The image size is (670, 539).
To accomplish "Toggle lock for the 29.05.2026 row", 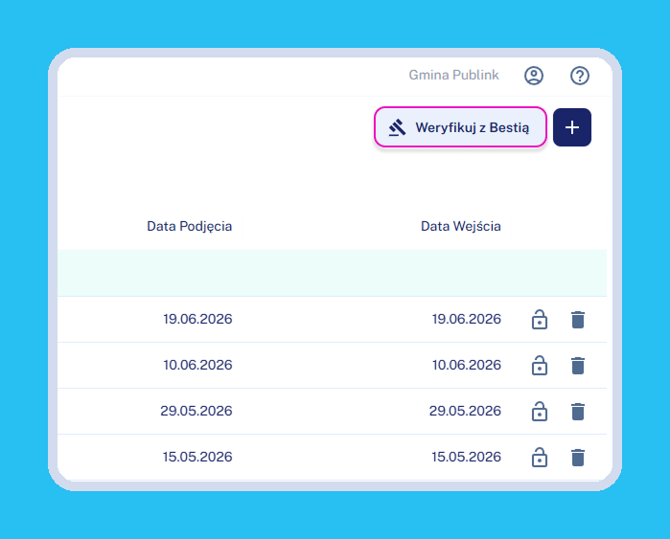I will pyautogui.click(x=539, y=411).
